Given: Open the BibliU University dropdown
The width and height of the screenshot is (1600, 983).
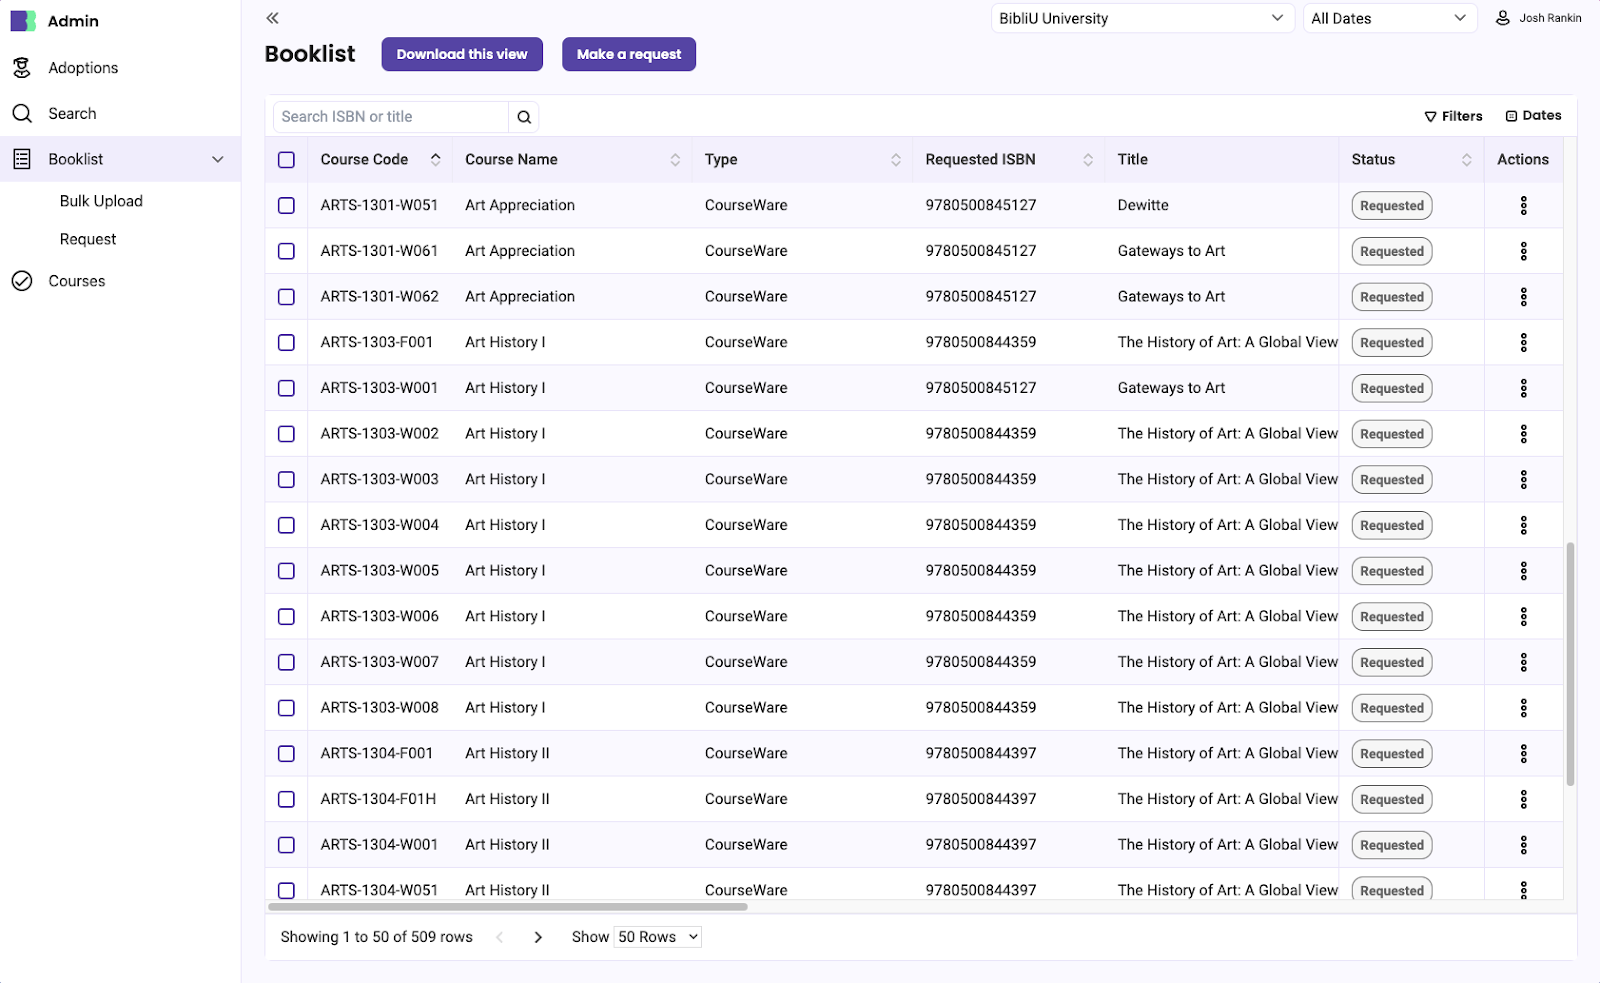Looking at the screenshot, I should [x=1141, y=17].
